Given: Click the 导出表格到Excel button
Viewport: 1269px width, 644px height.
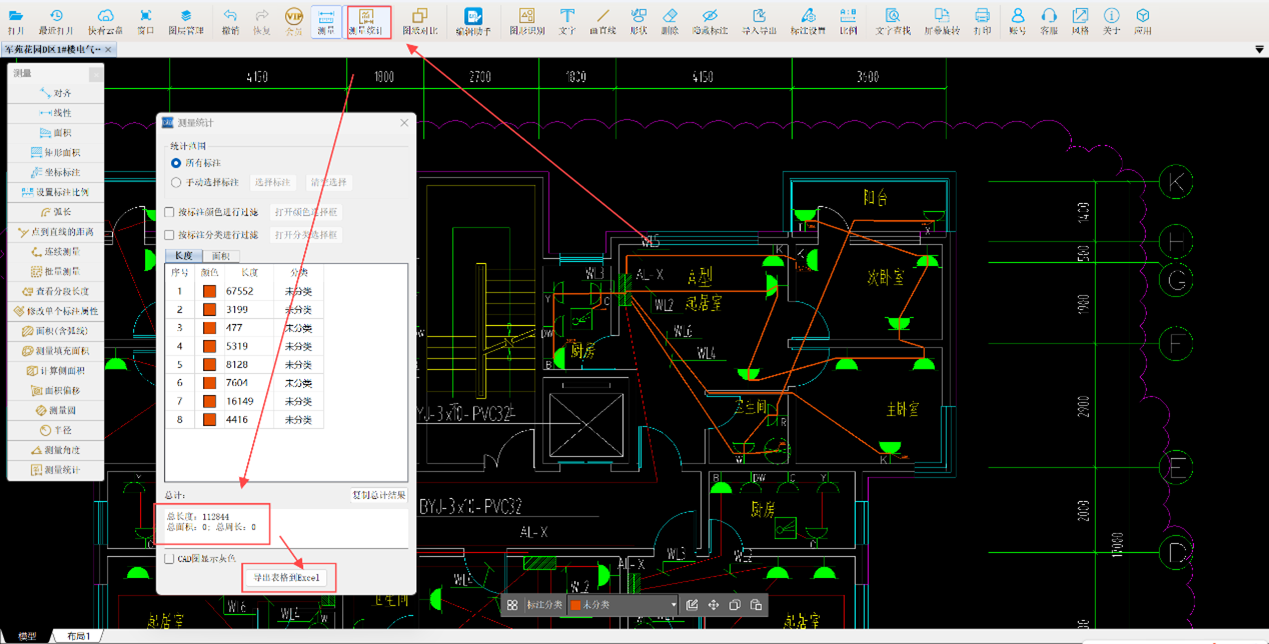Looking at the screenshot, I should 287,578.
